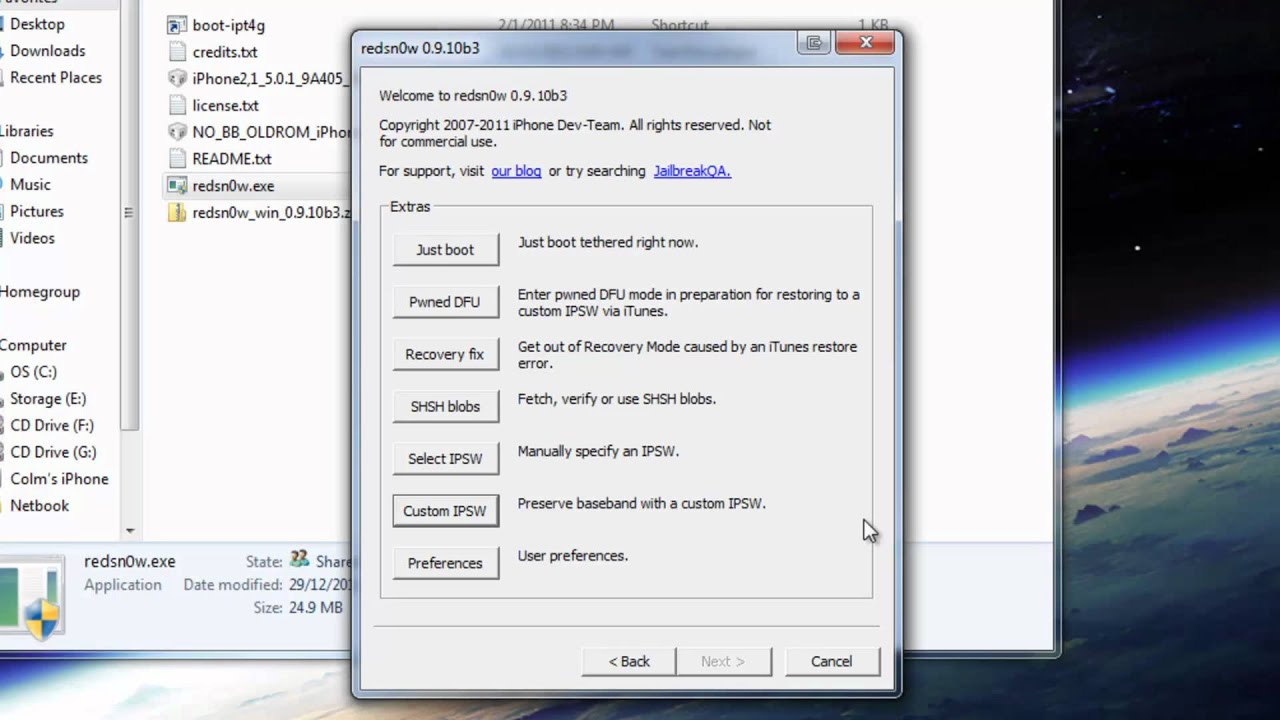Select redsn0w.exe application icon in file list
Image resolution: width=1280 pixels, height=720 pixels.
point(177,185)
